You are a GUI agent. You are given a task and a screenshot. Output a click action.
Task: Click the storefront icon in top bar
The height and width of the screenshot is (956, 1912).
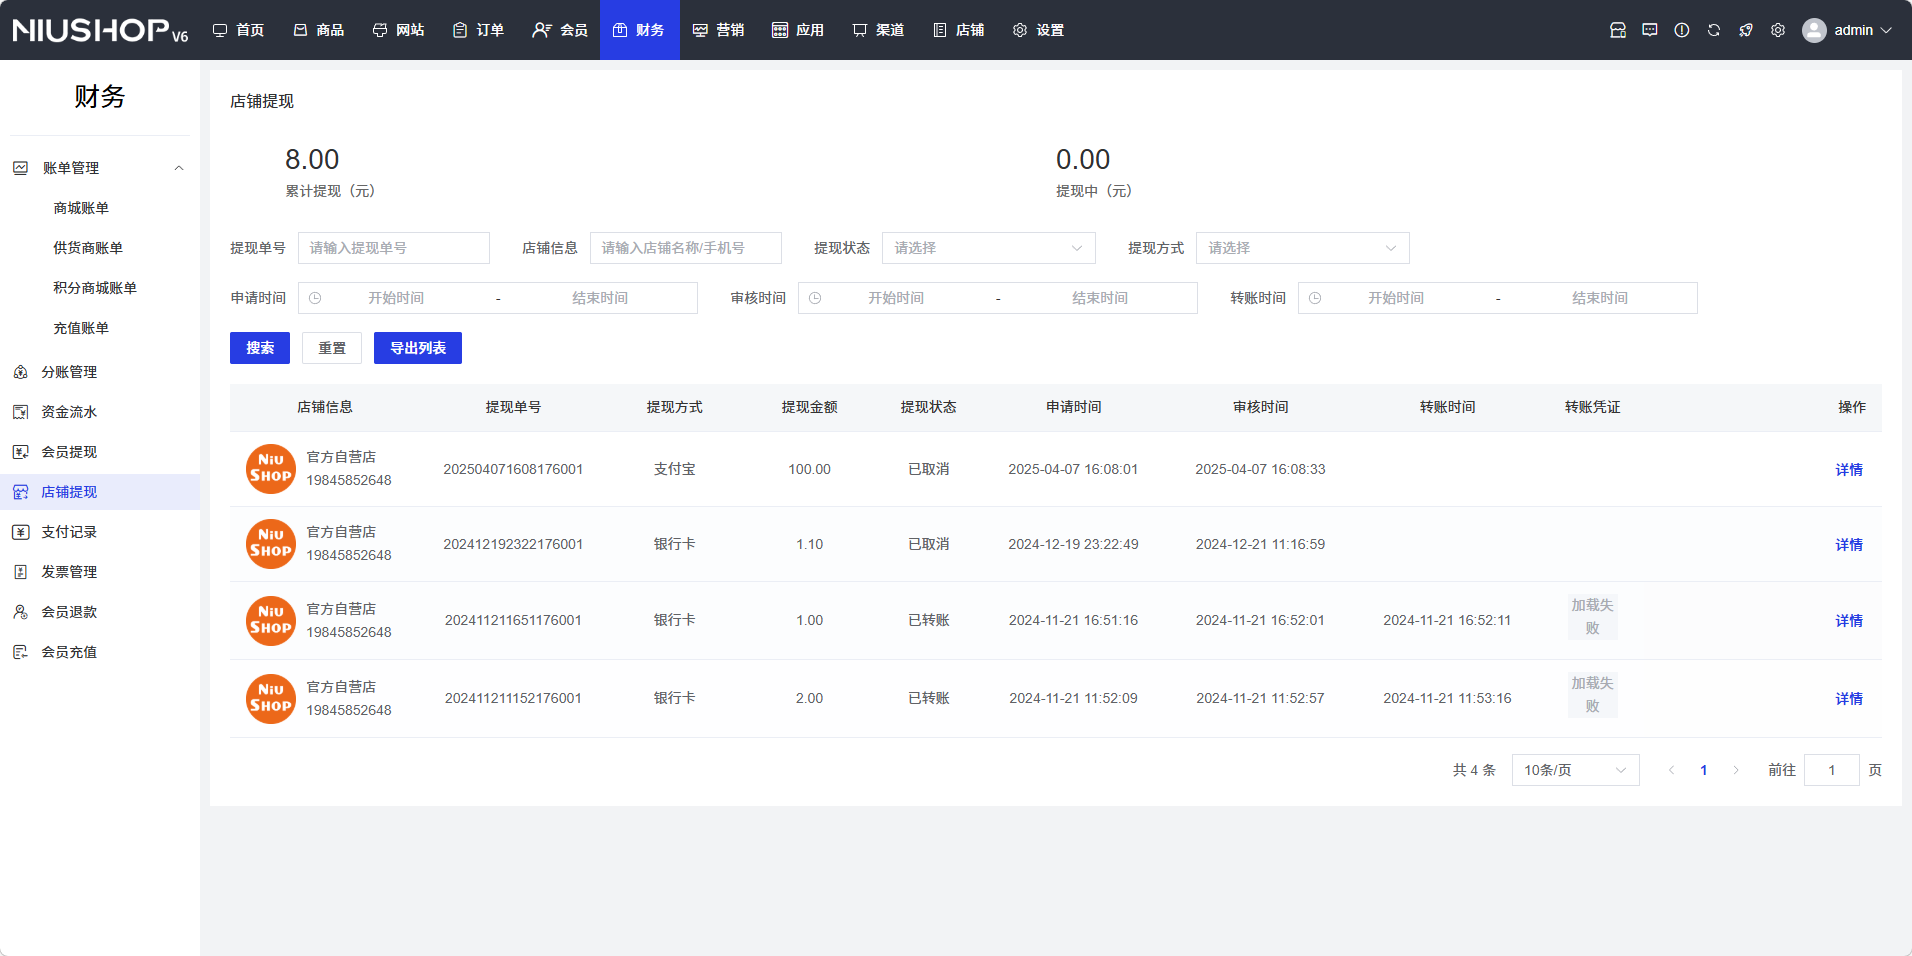[1618, 30]
